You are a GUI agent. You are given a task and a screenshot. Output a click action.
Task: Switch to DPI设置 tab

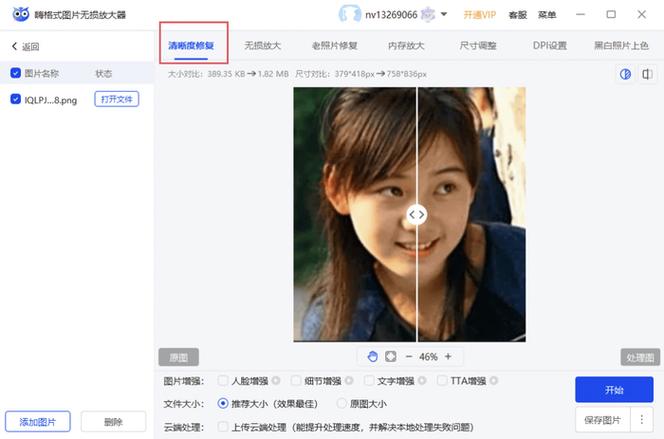pyautogui.click(x=550, y=45)
